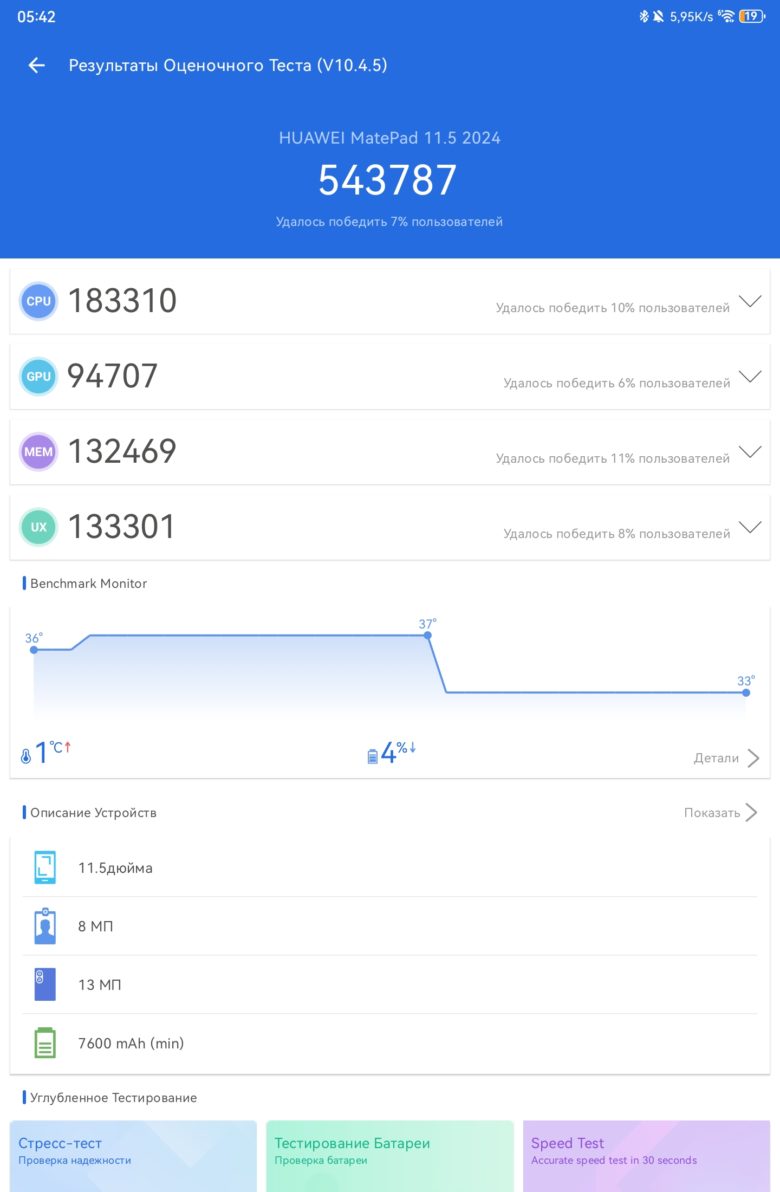Image resolution: width=780 pixels, height=1192 pixels.
Task: Tap the battery icon beside 7600 mAh
Action: (x=45, y=1043)
